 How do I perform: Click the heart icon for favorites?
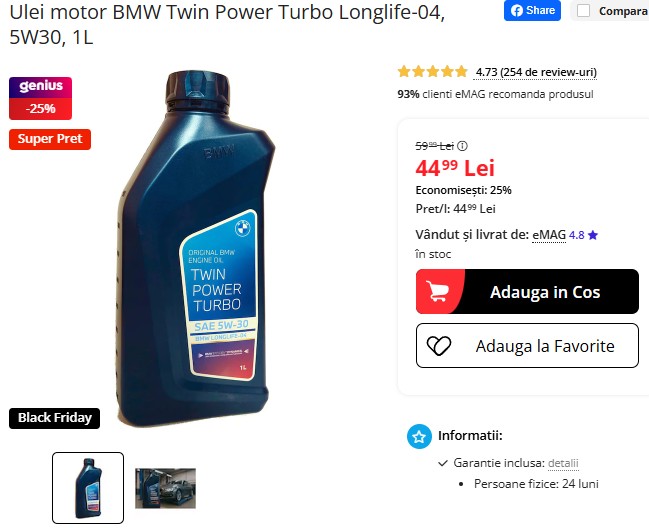[439, 346]
